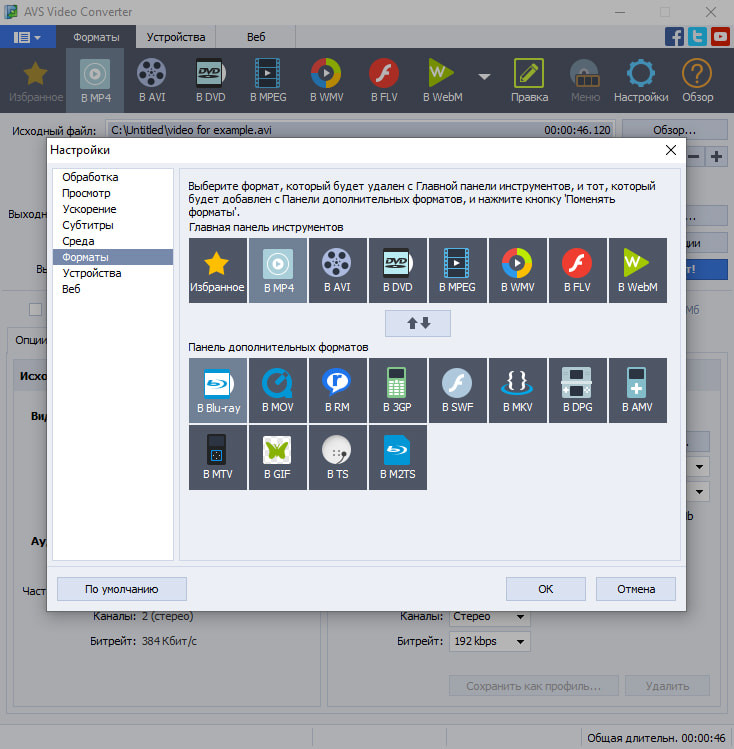Open the Среда settings section
The image size is (734, 749).
coord(113,241)
